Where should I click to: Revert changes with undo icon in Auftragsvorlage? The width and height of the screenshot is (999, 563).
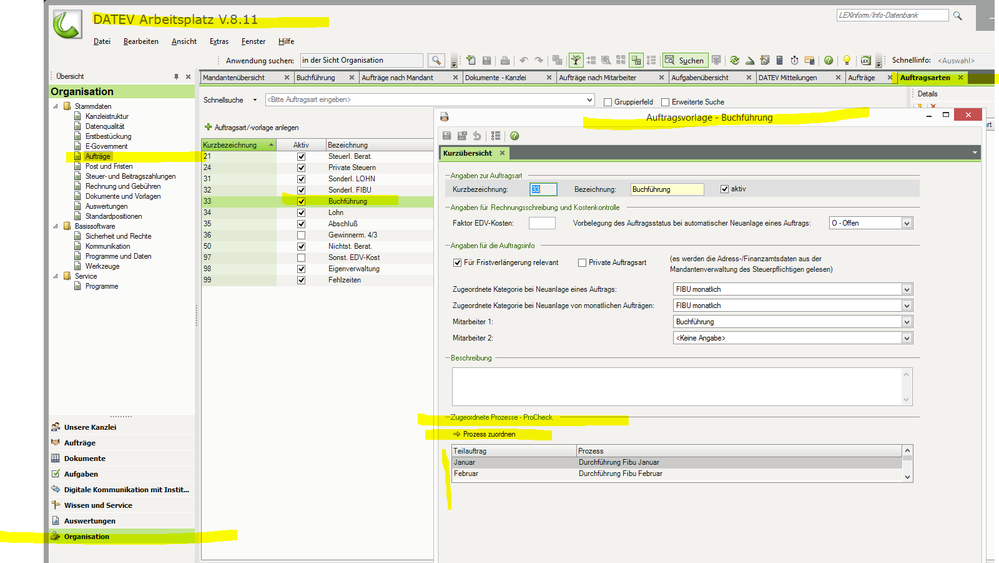click(477, 136)
